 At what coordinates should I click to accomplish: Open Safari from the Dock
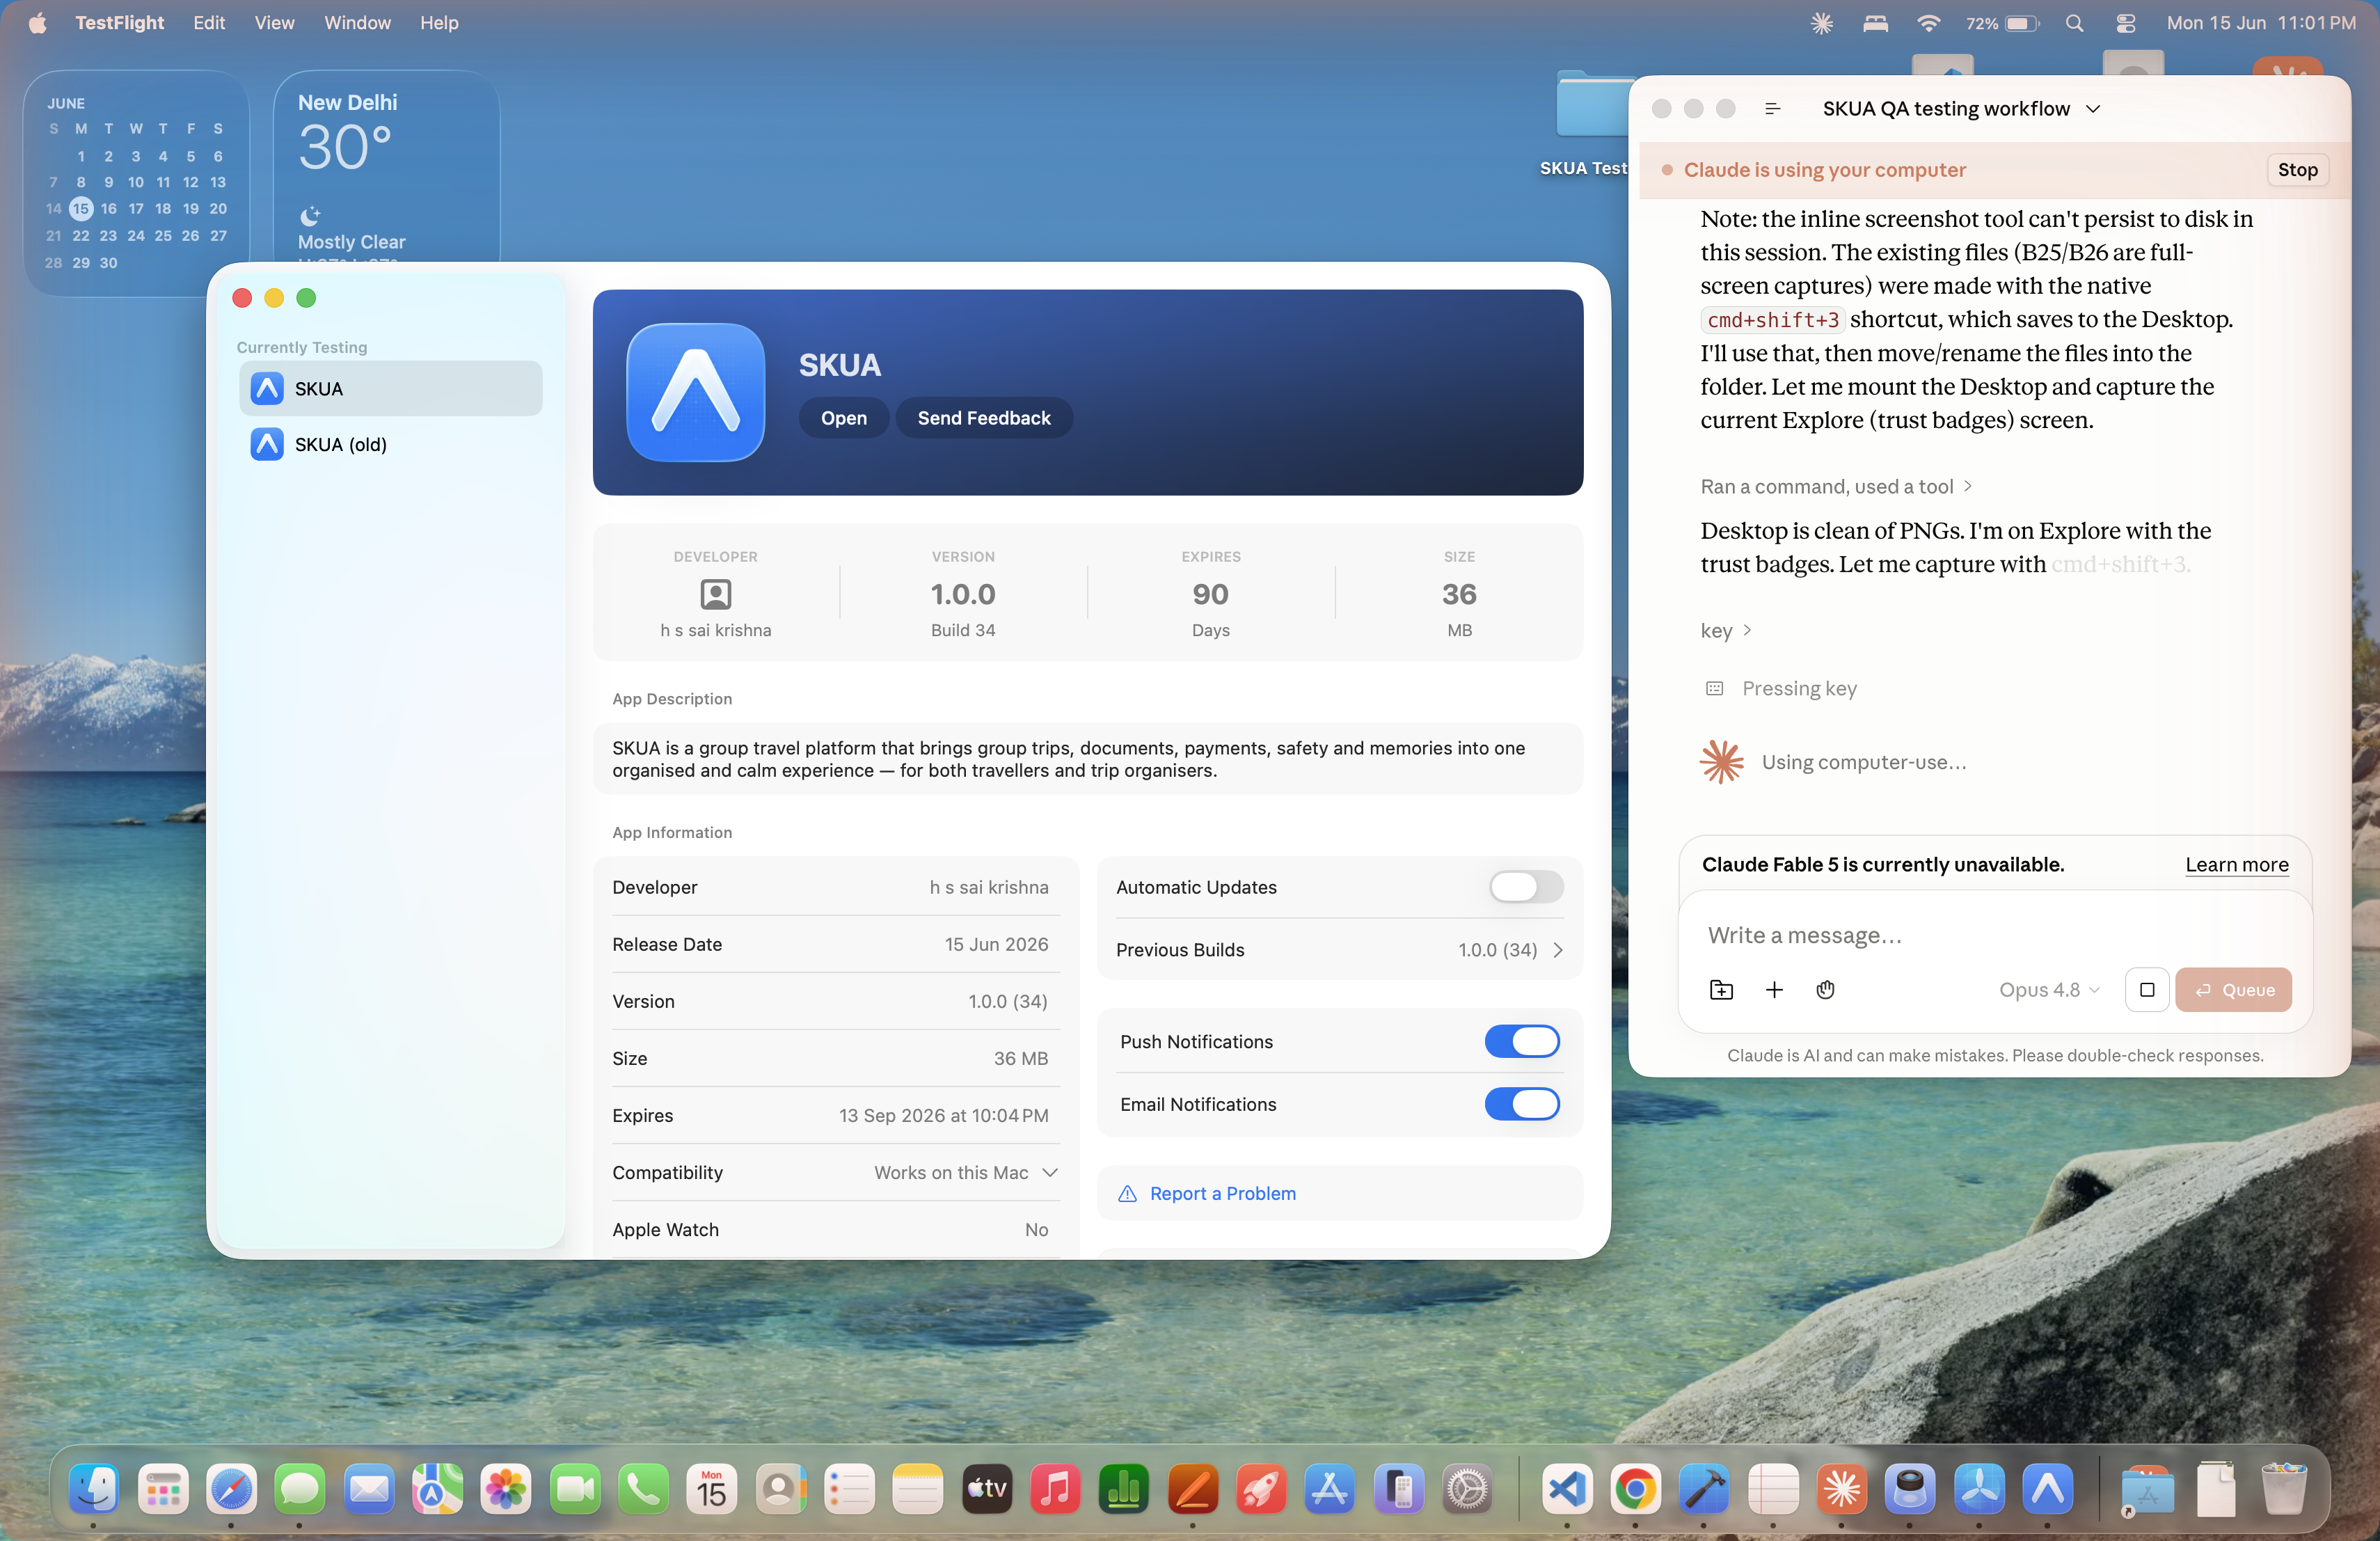click(231, 1489)
